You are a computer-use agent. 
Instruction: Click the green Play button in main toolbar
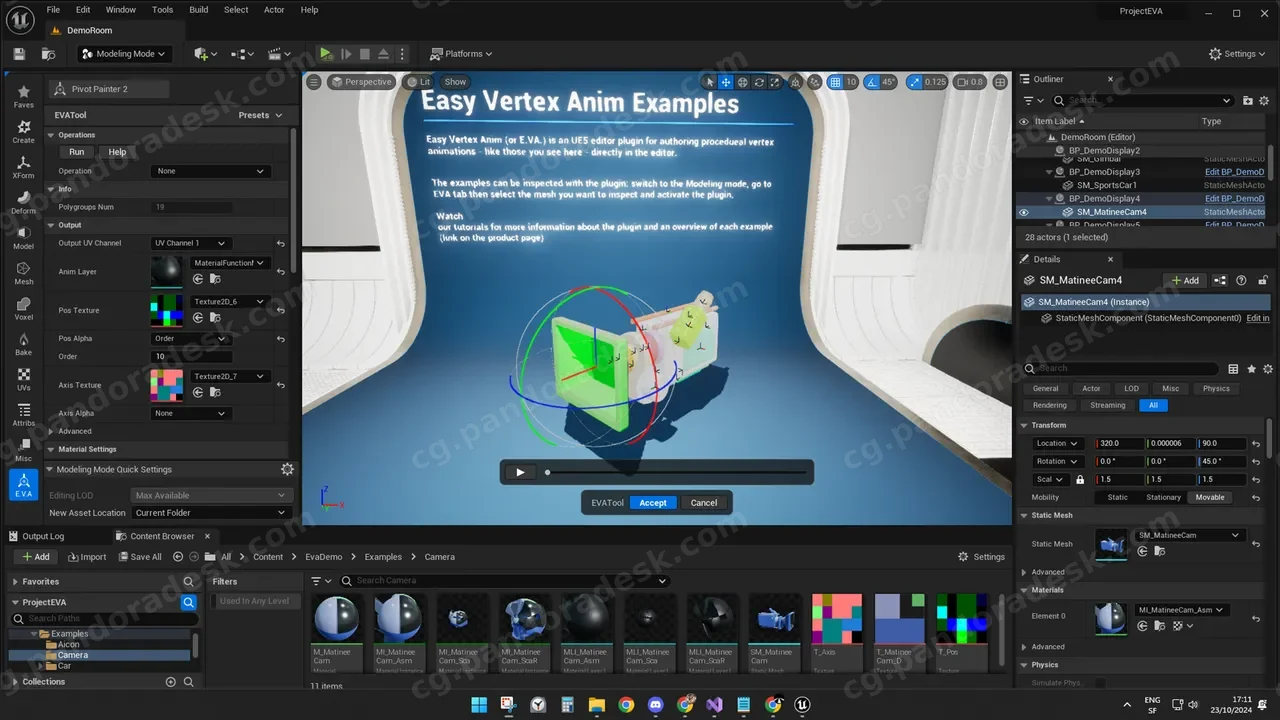[x=326, y=54]
